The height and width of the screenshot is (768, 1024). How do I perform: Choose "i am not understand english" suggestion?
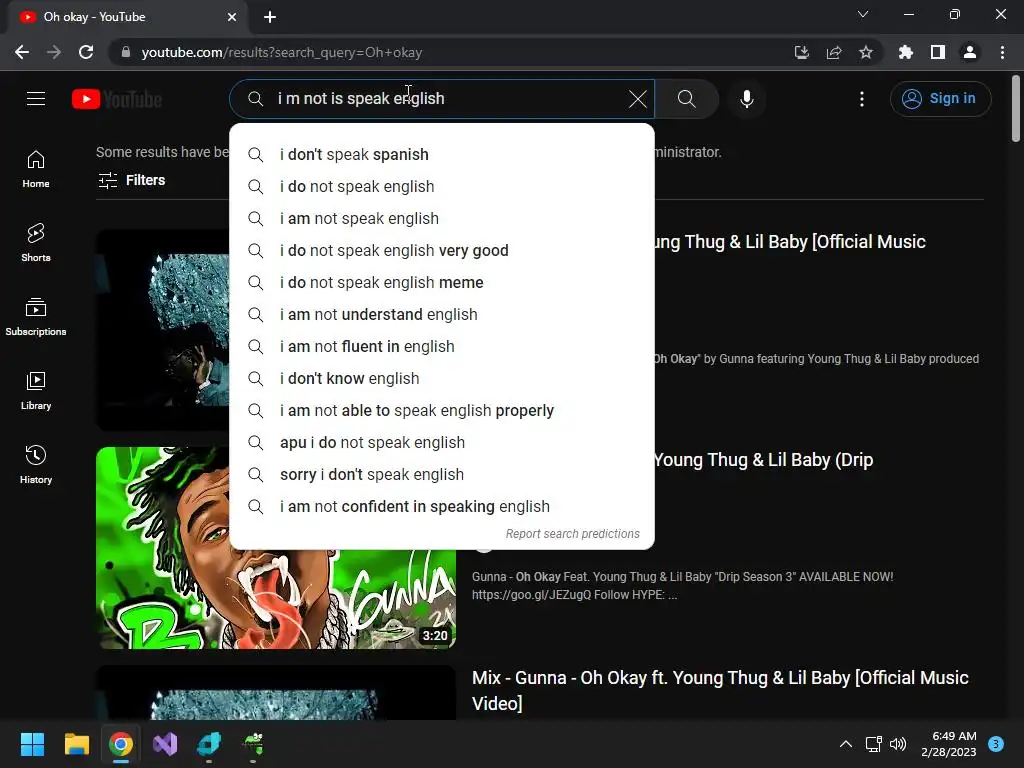(442, 315)
